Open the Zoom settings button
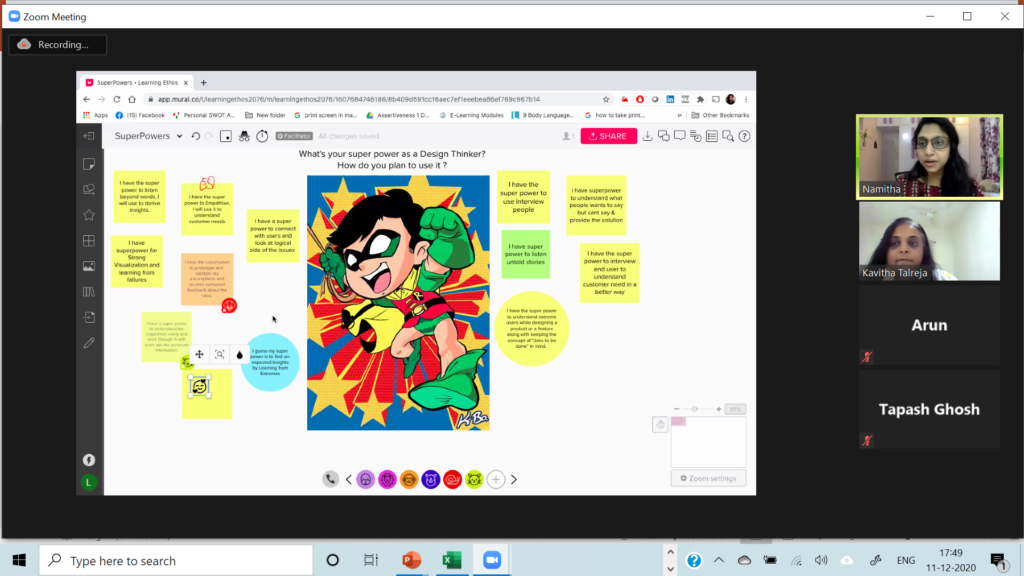This screenshot has height=576, width=1024. [709, 478]
